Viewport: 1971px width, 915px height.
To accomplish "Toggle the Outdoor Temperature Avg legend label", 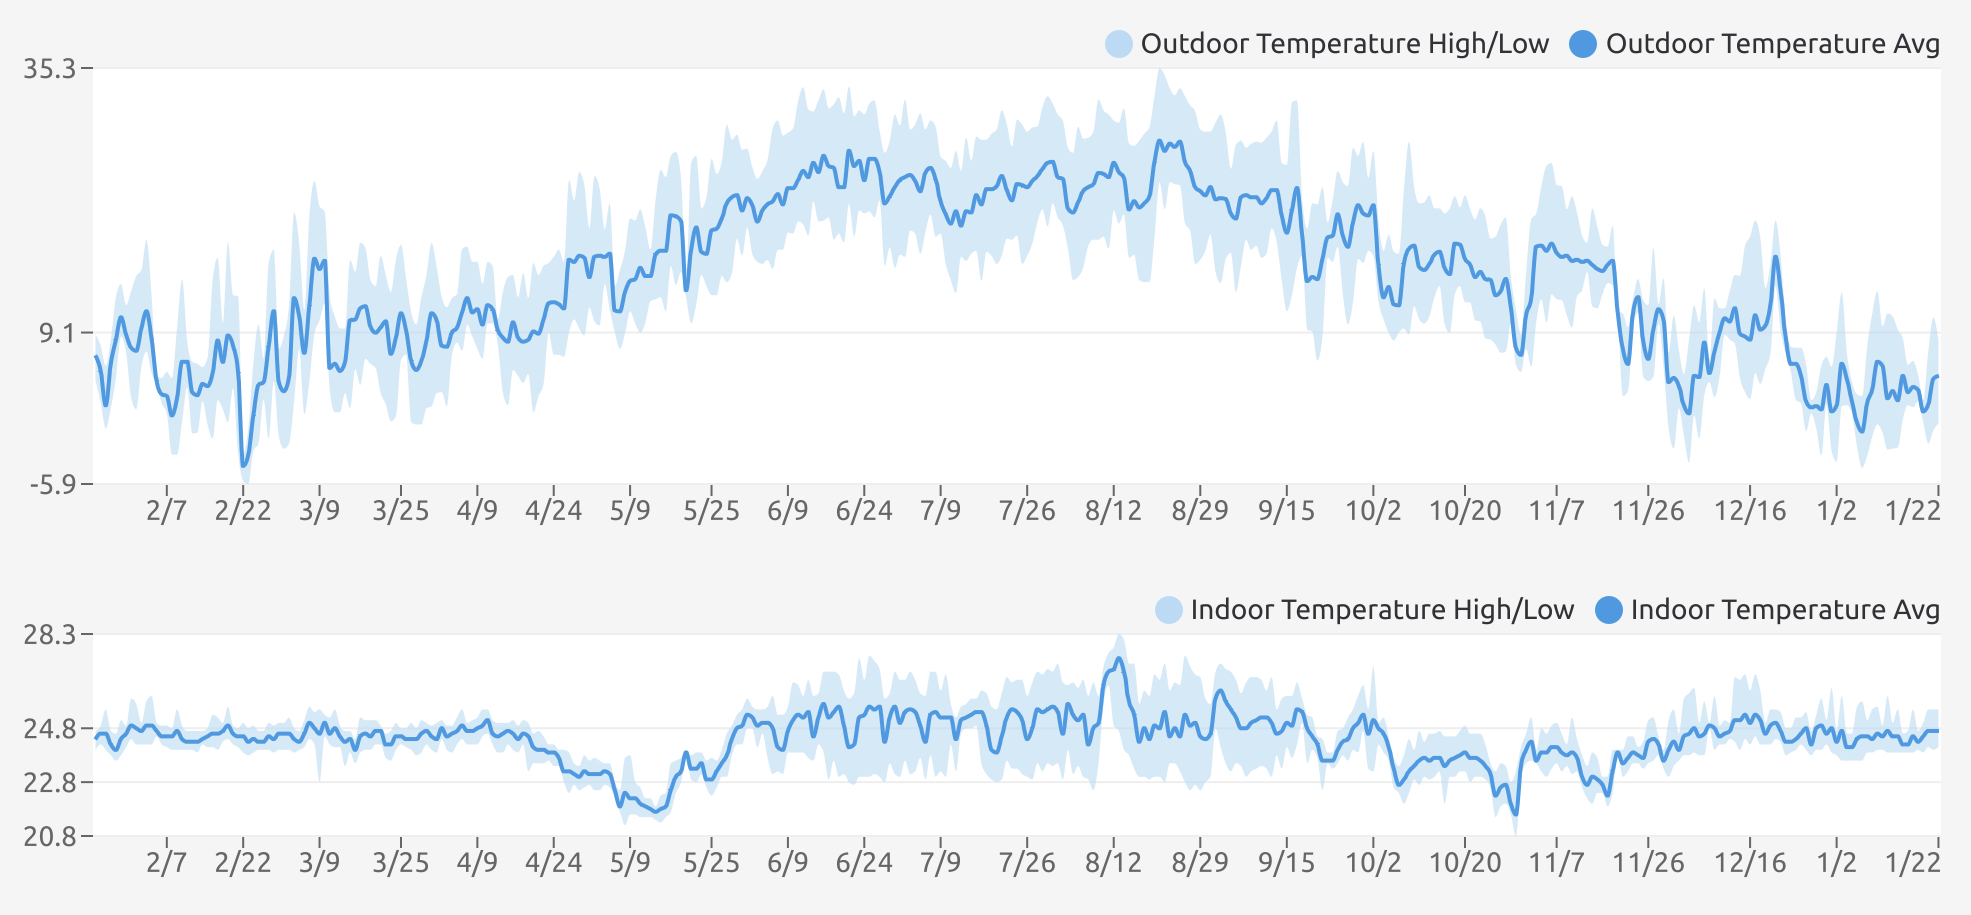I will (1772, 44).
